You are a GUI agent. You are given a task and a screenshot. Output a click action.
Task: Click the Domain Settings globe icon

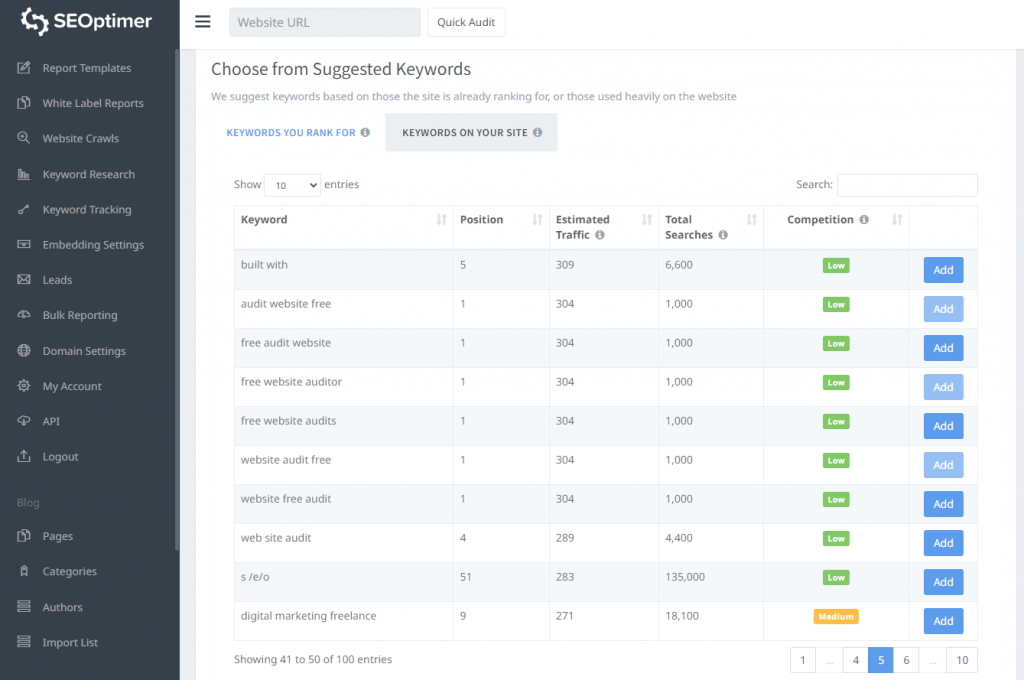pos(24,351)
